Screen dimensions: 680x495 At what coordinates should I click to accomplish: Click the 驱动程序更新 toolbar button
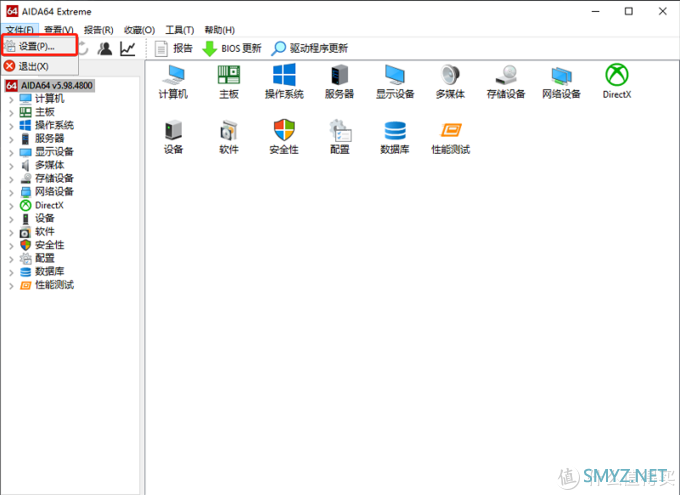pyautogui.click(x=309, y=48)
